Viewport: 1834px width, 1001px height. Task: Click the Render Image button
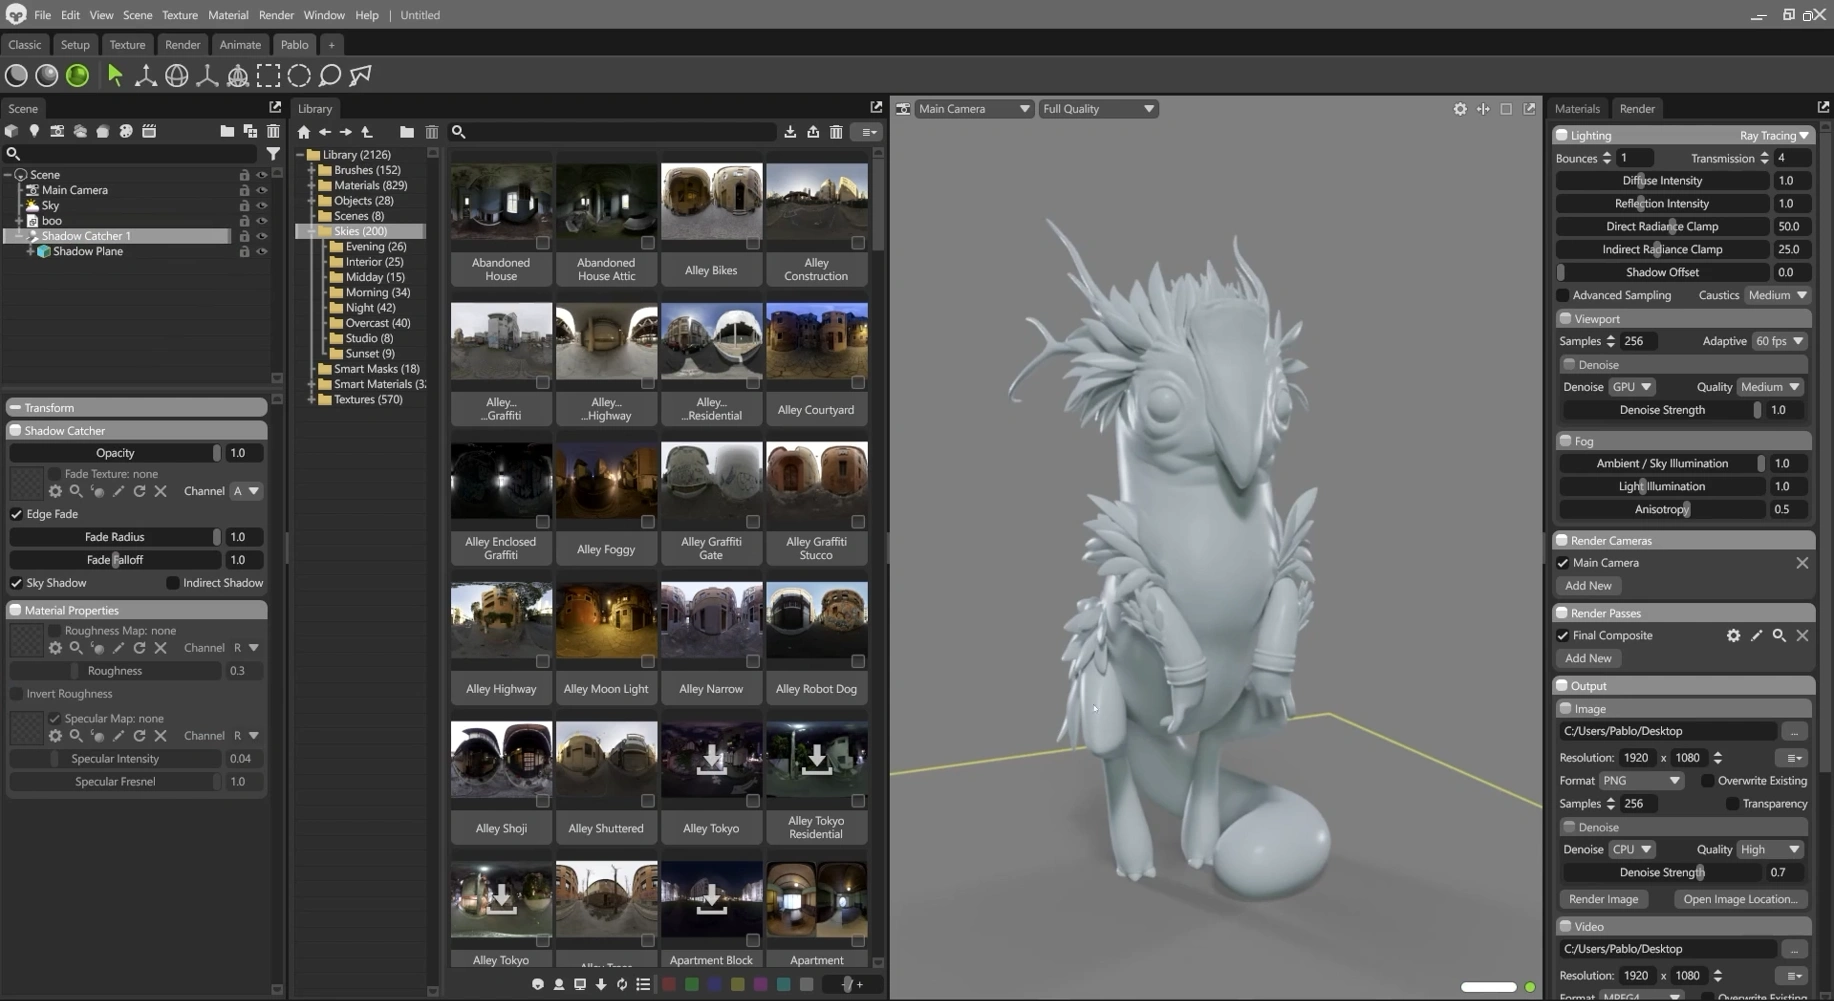[1603, 899]
